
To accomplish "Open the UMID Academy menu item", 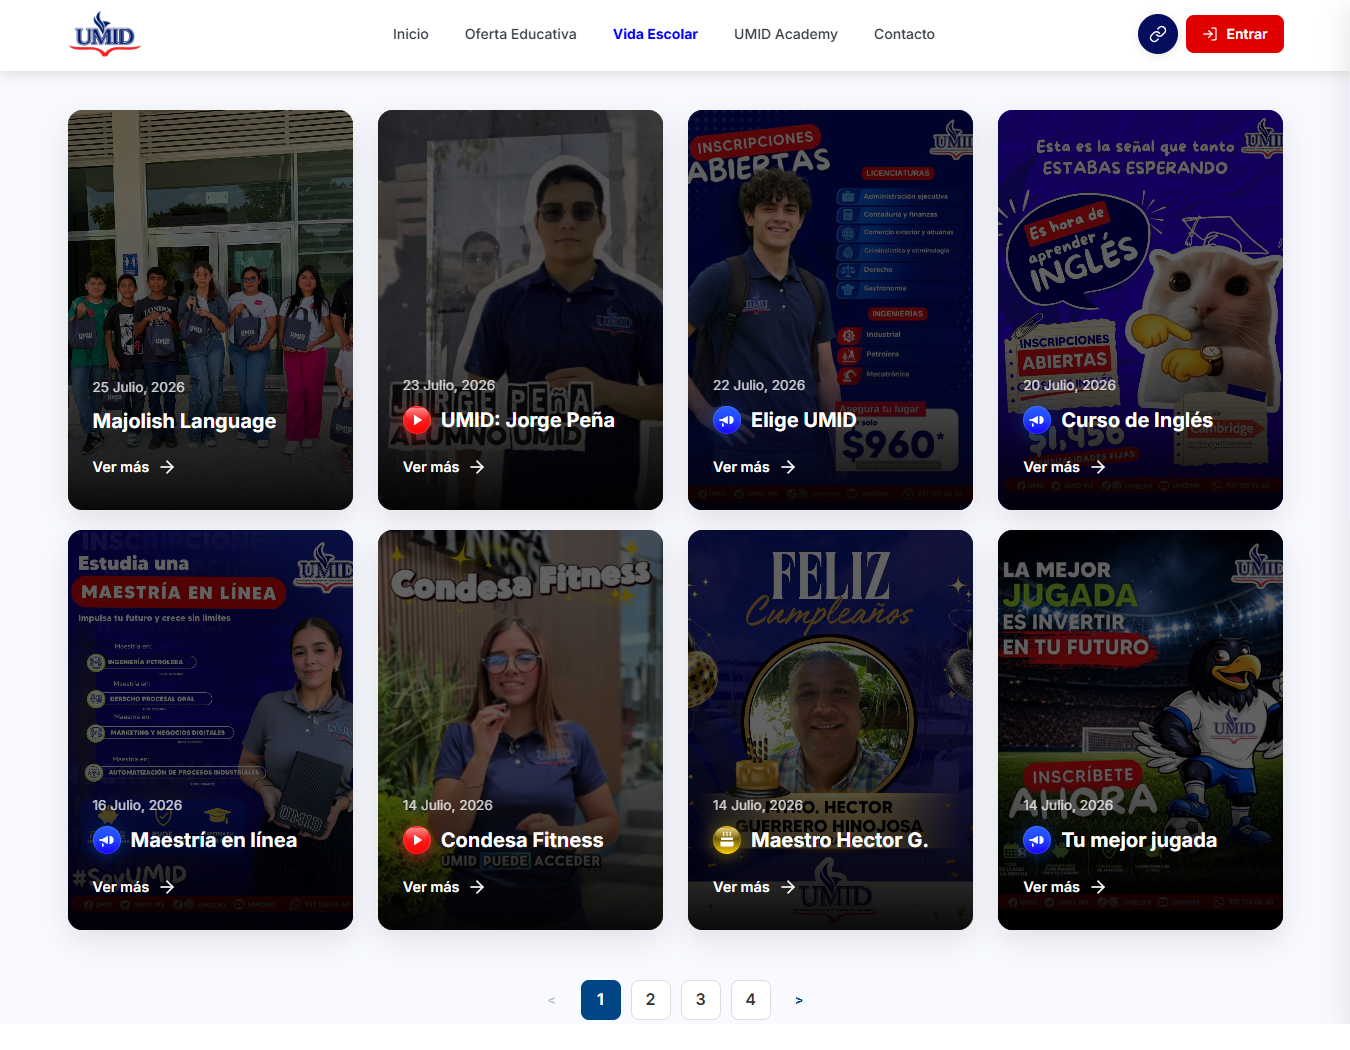I will (786, 34).
